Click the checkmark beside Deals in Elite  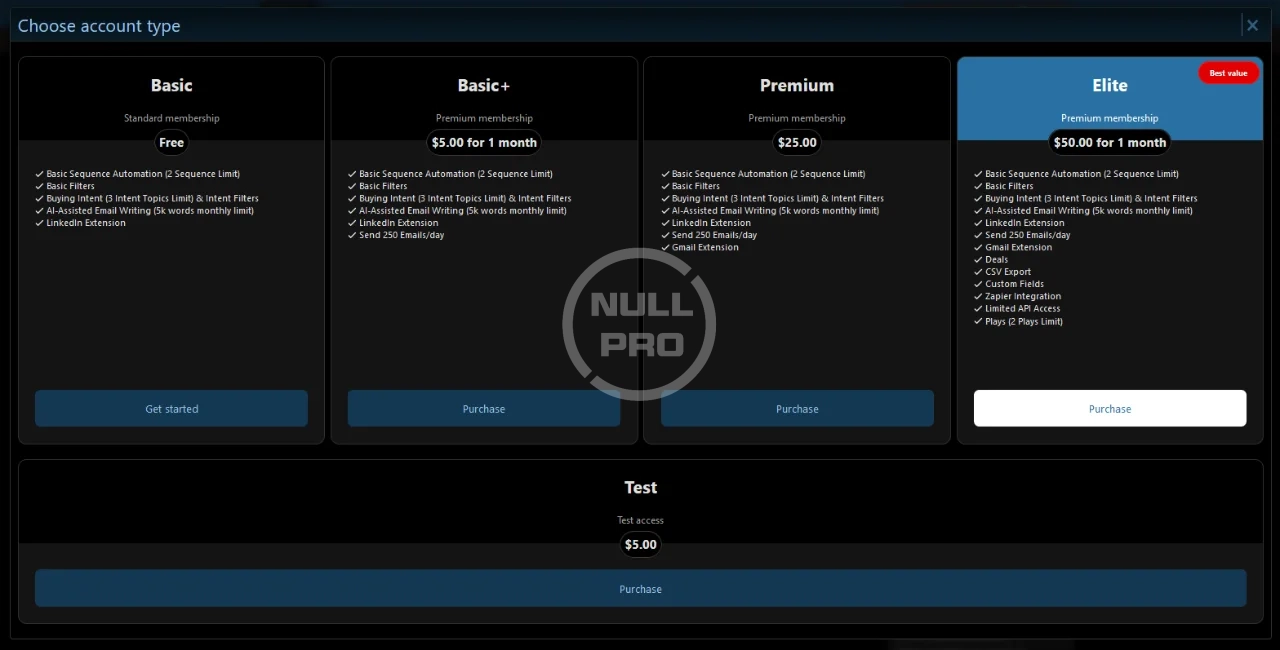coord(978,260)
